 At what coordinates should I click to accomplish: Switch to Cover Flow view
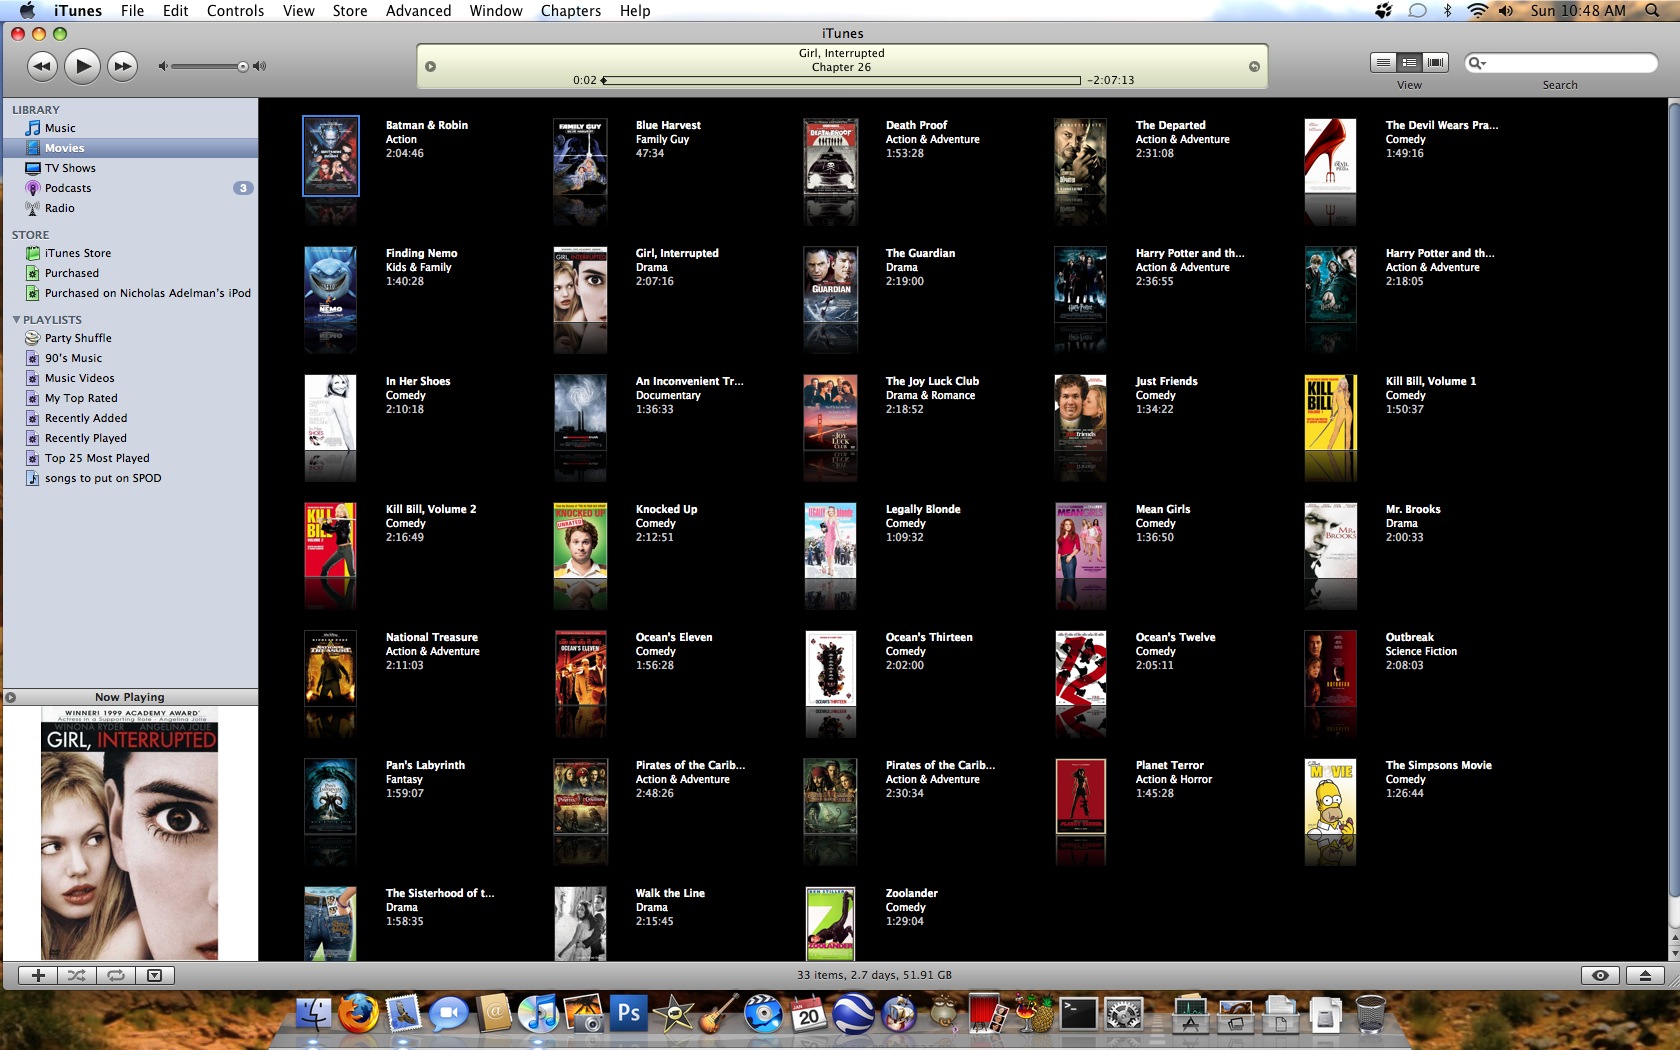tap(1435, 62)
